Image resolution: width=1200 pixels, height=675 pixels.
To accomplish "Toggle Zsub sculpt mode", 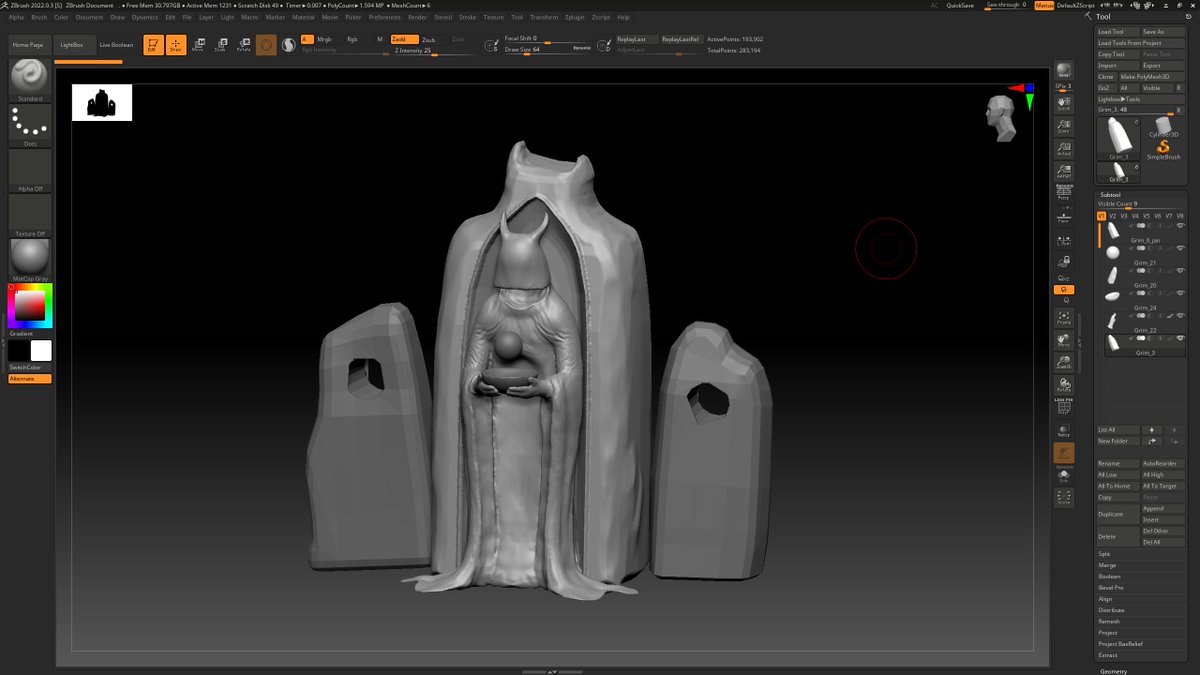I will point(429,39).
